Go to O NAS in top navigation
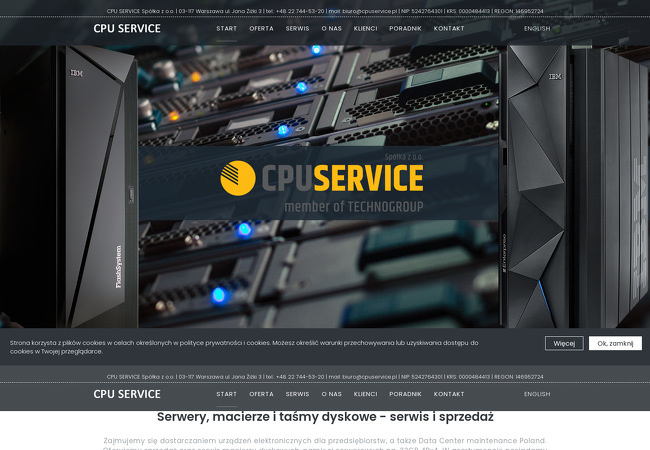 click(332, 29)
